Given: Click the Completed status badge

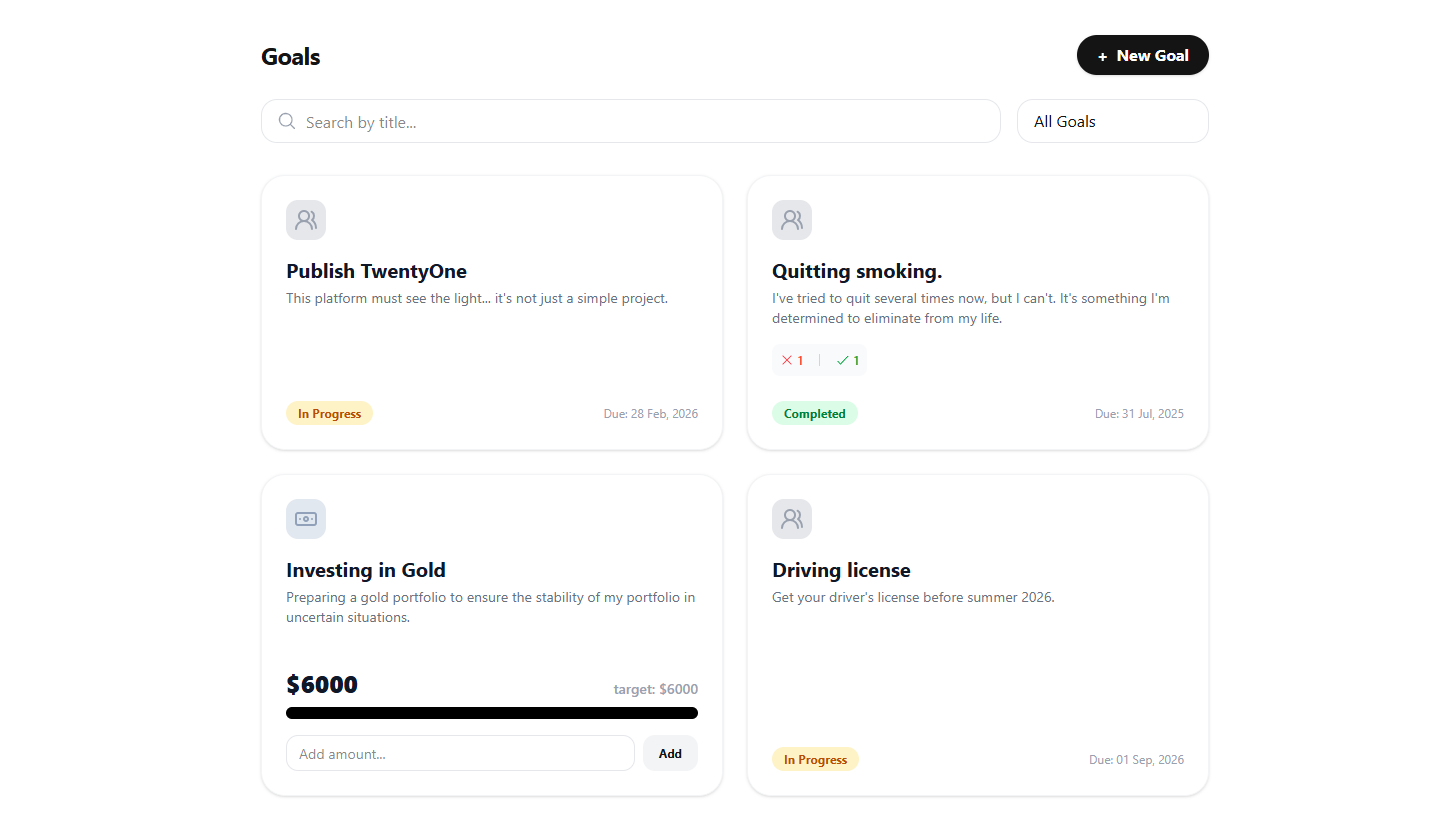Looking at the screenshot, I should [x=814, y=414].
